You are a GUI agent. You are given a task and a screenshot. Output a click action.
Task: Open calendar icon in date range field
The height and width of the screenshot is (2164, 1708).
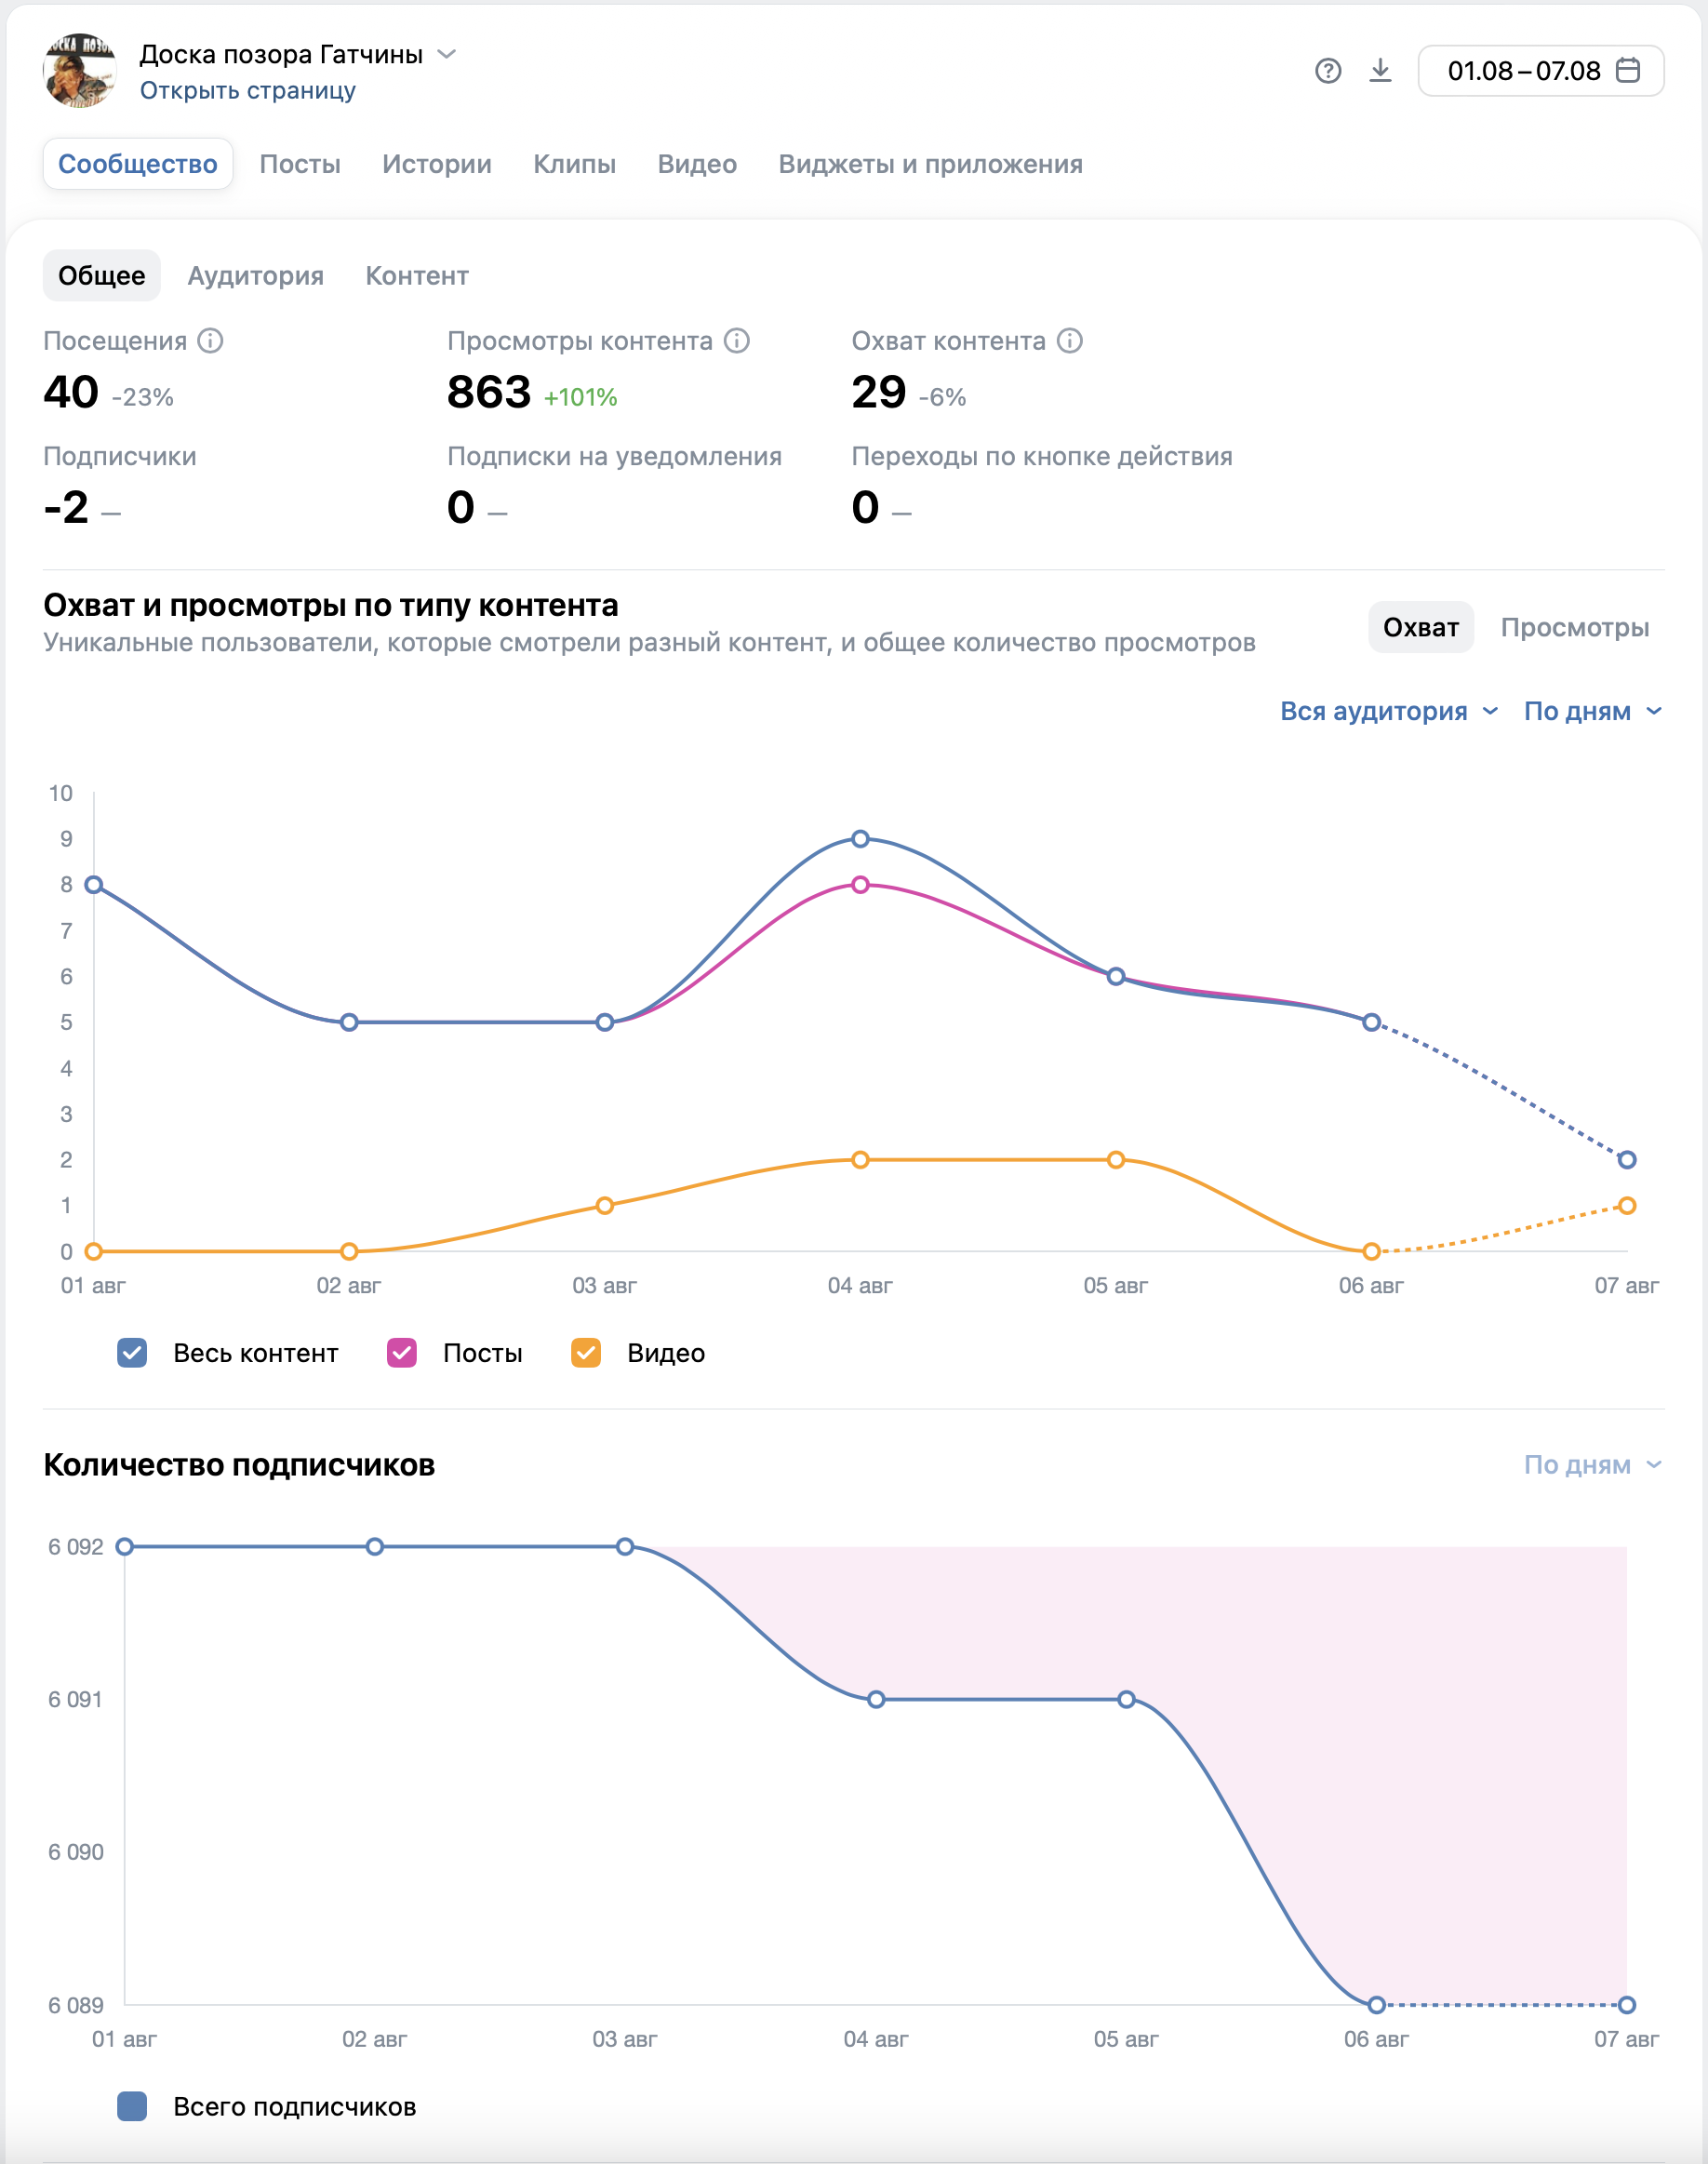(x=1628, y=70)
